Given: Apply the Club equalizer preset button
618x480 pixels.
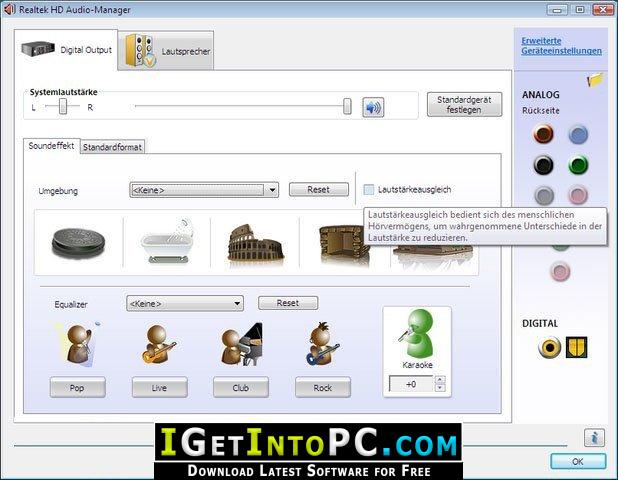Looking at the screenshot, I should coord(241,387).
